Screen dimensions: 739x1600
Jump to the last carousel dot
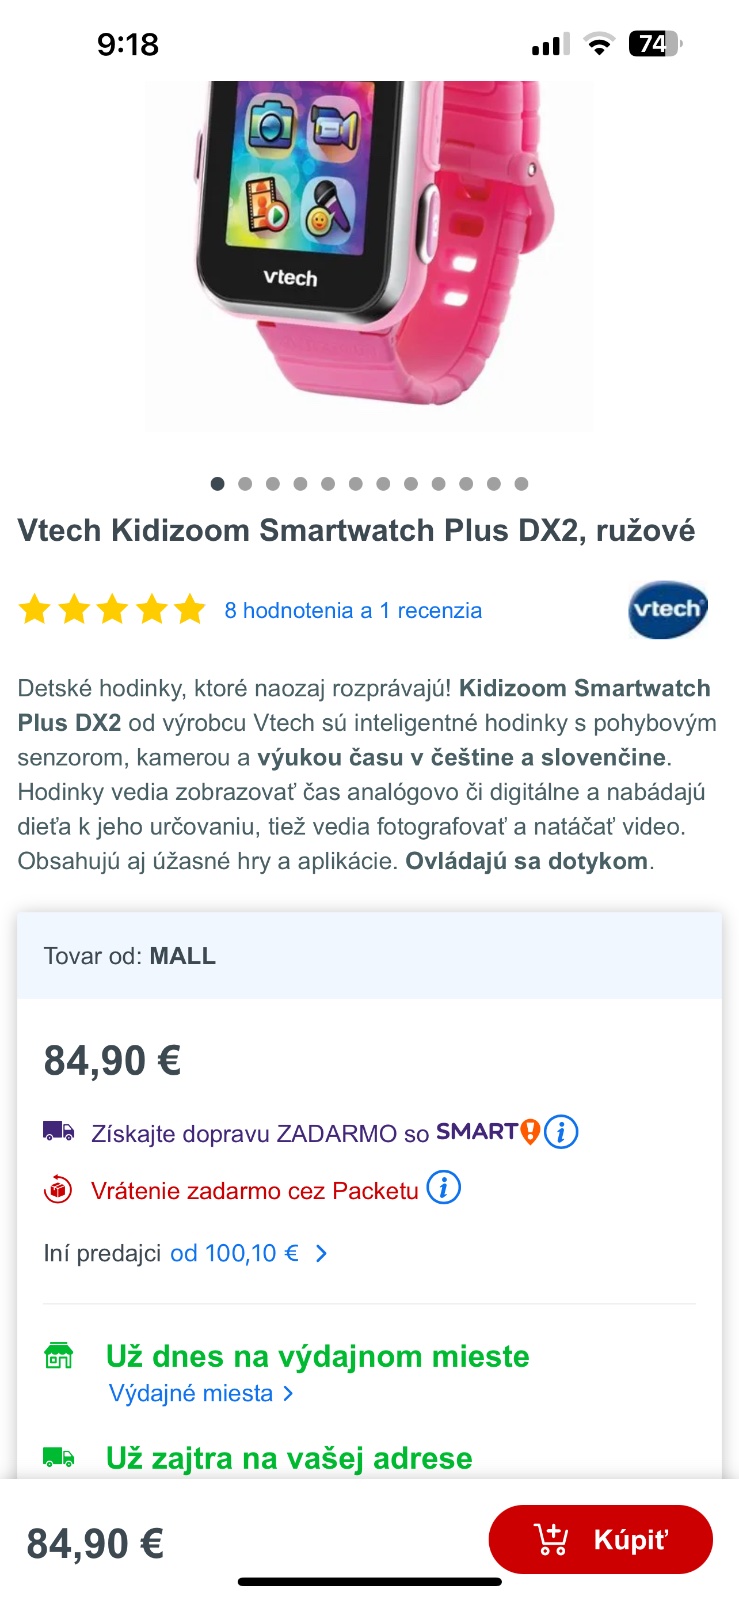(x=521, y=484)
